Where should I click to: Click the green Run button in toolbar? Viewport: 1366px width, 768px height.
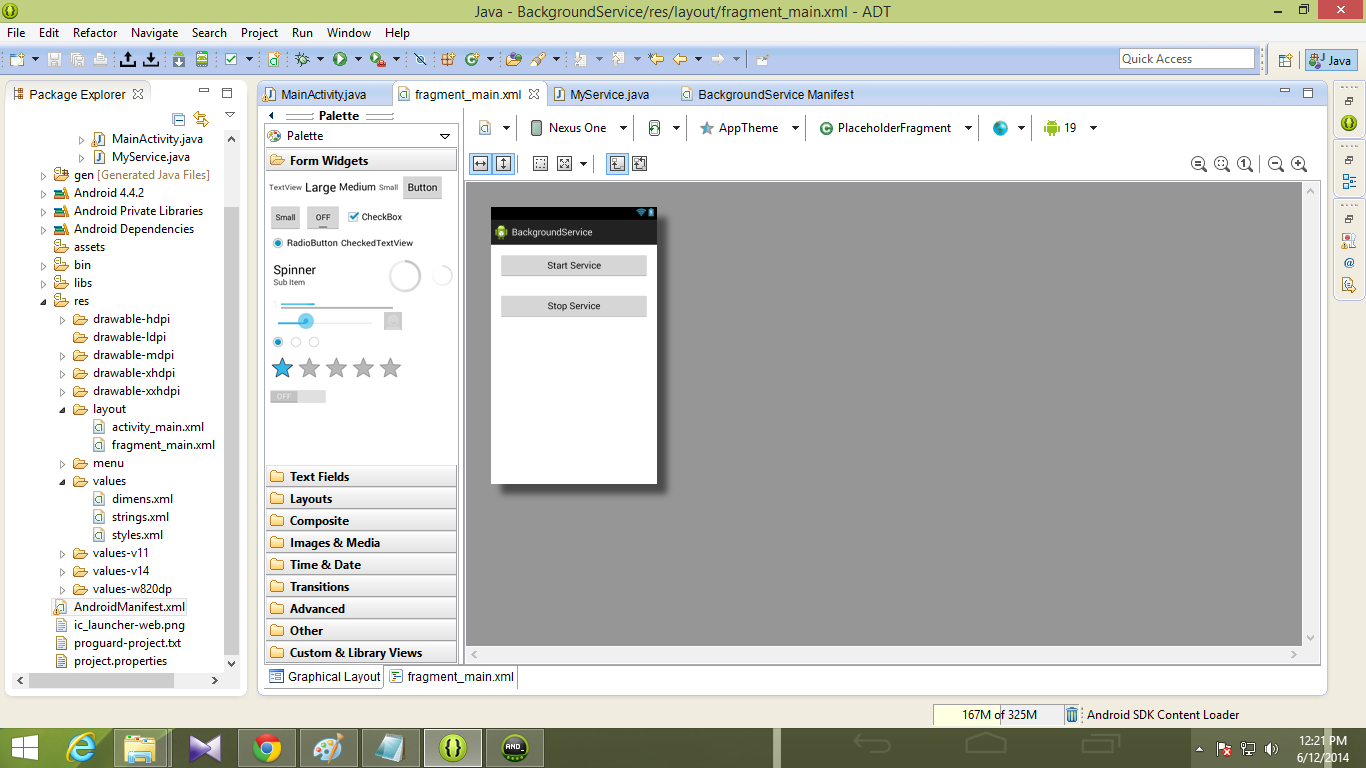tap(340, 59)
